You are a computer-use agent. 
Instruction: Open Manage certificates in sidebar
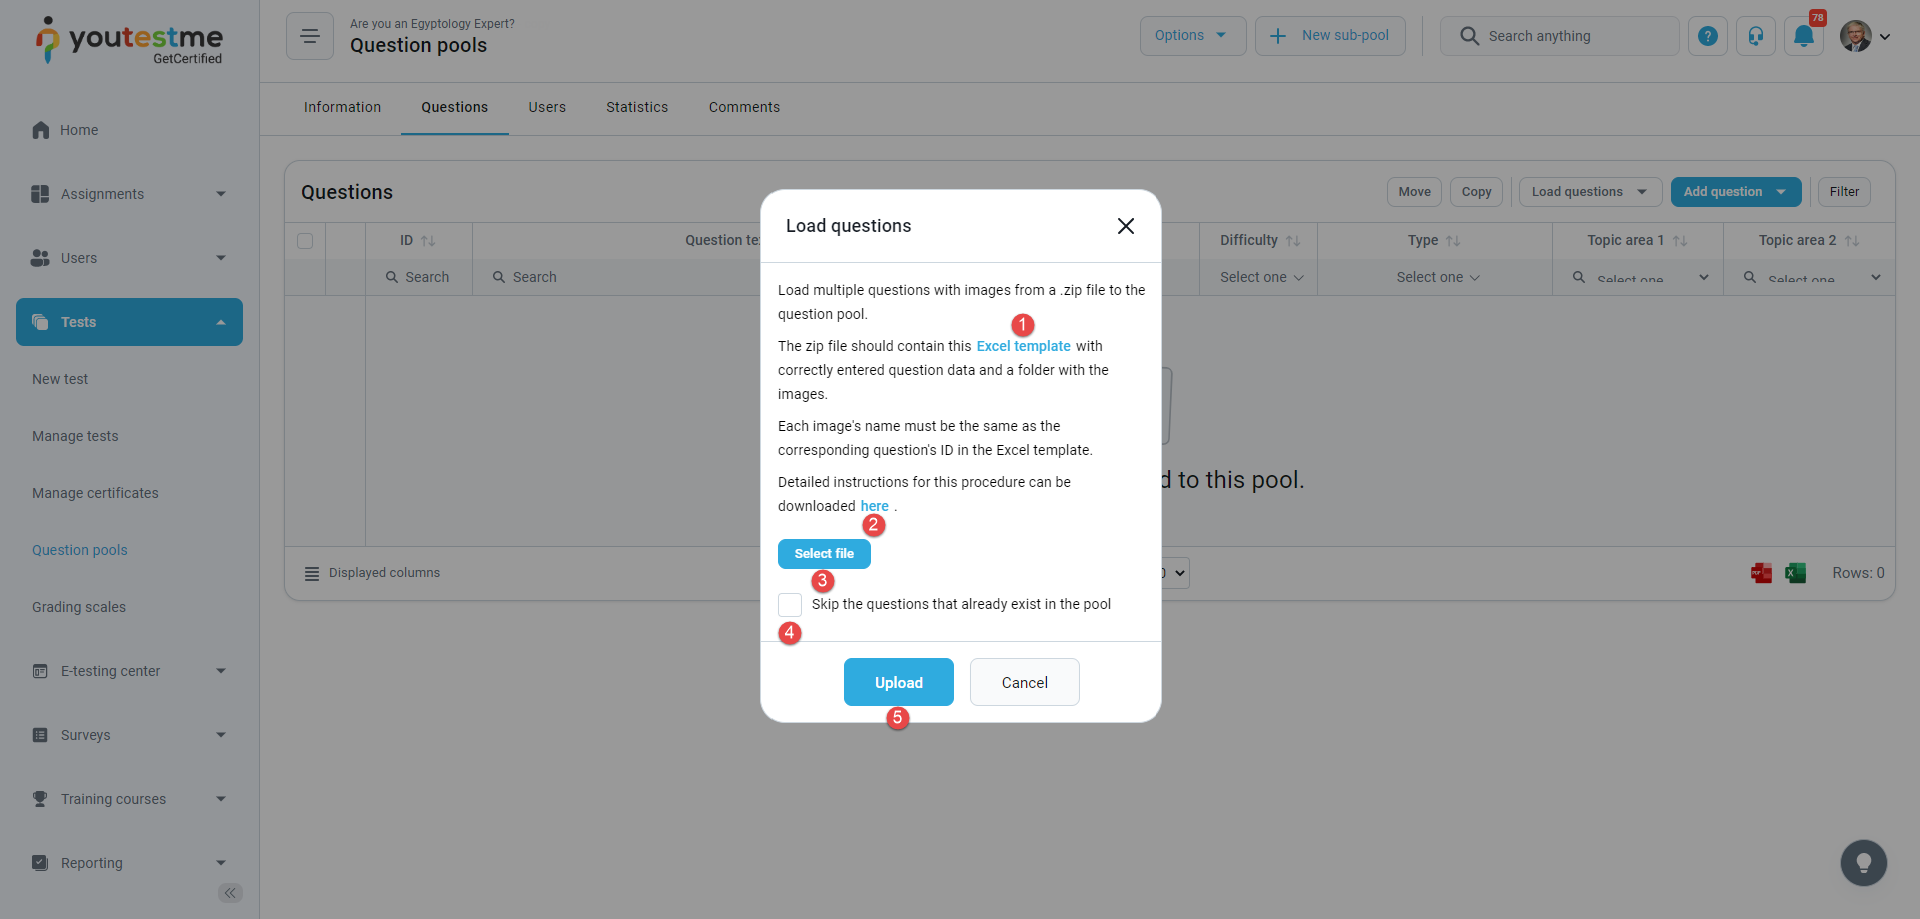pyautogui.click(x=95, y=493)
